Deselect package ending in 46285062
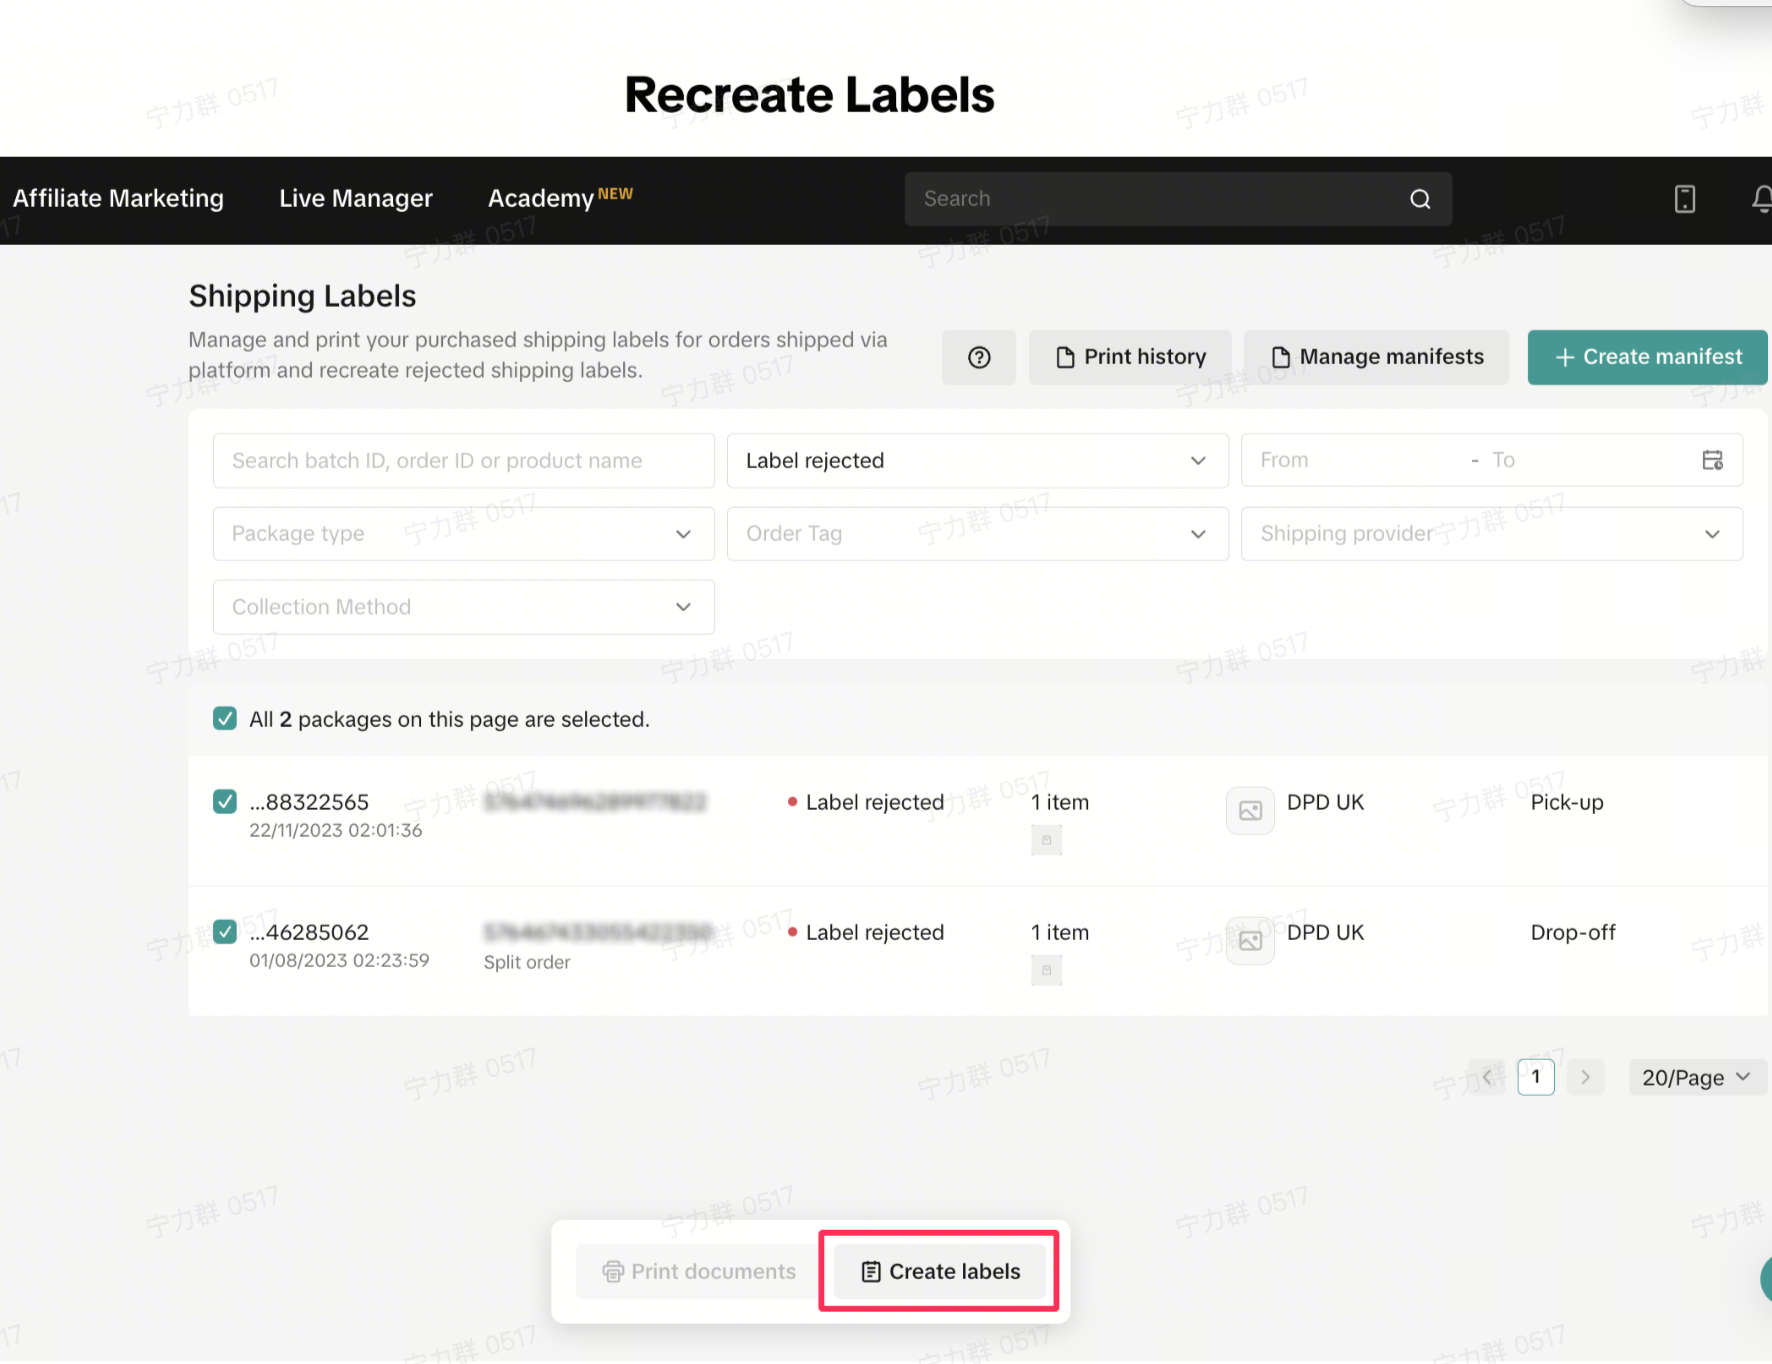Viewport: 1772px width, 1364px height. pyautogui.click(x=225, y=932)
